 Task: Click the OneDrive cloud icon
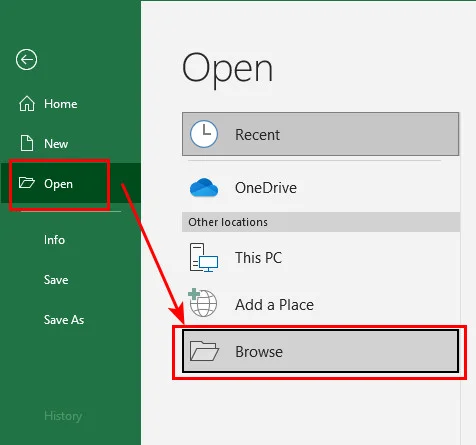(204, 188)
